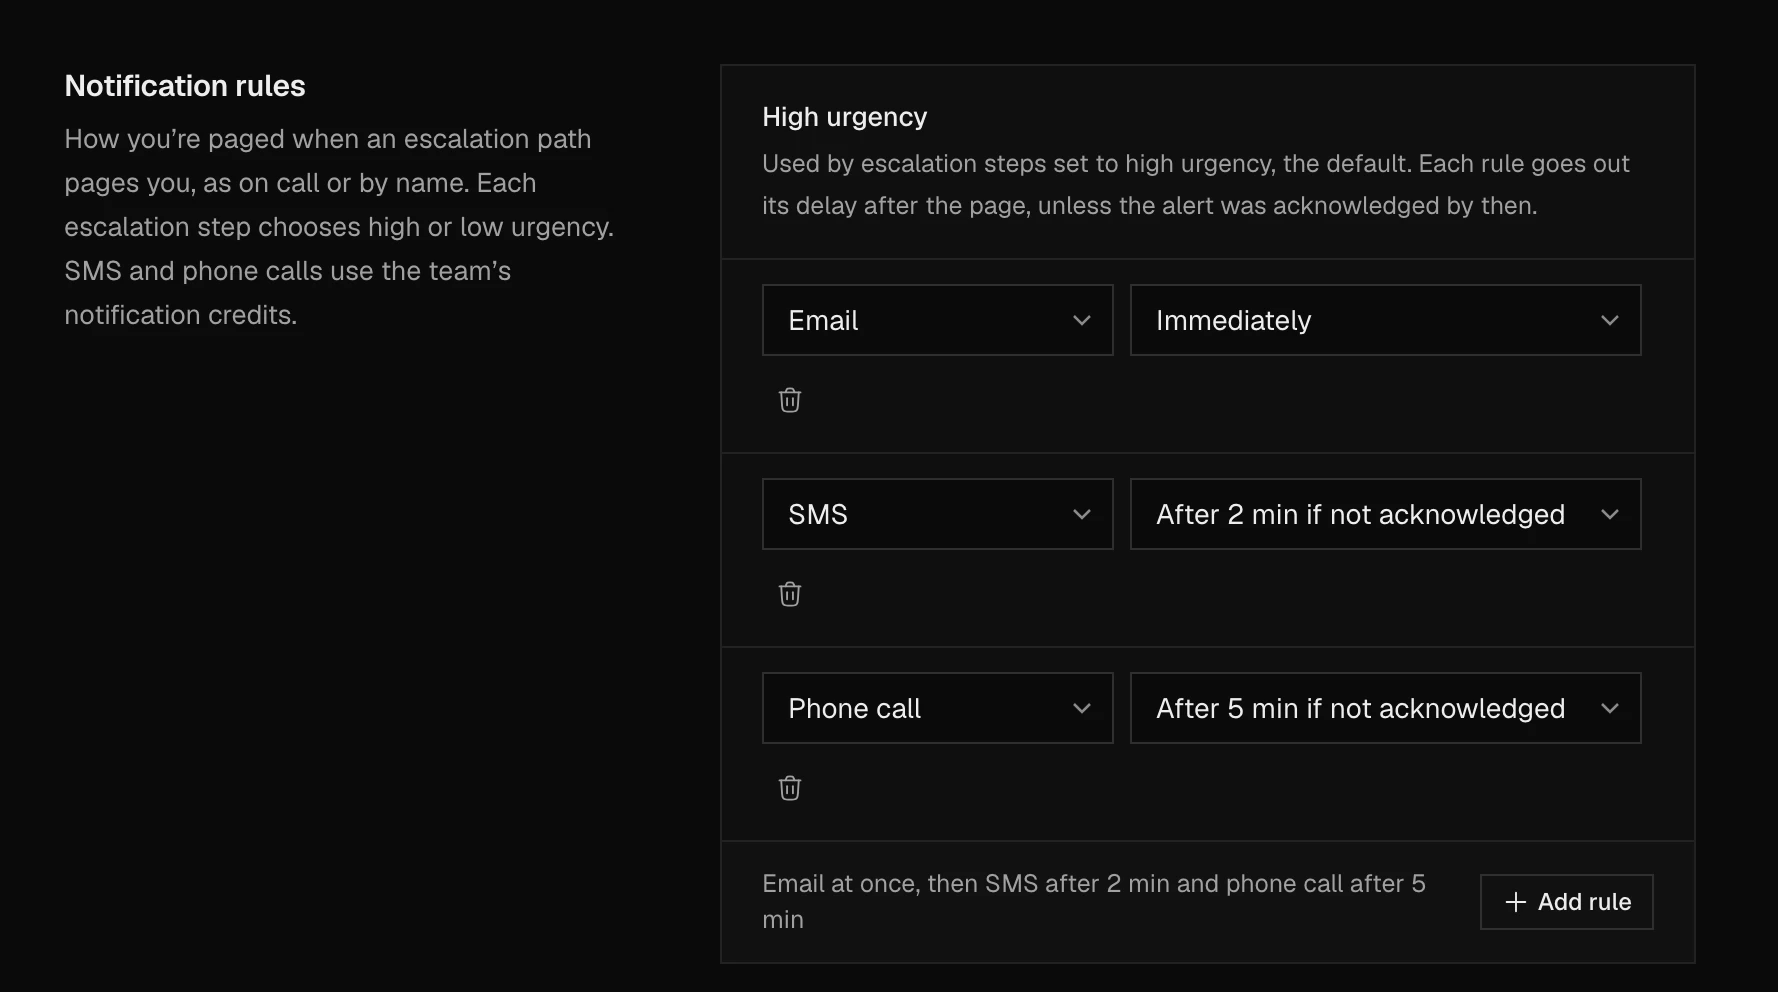Open the After 2 min delay dropdown
This screenshot has width=1778, height=992.
pos(1385,514)
